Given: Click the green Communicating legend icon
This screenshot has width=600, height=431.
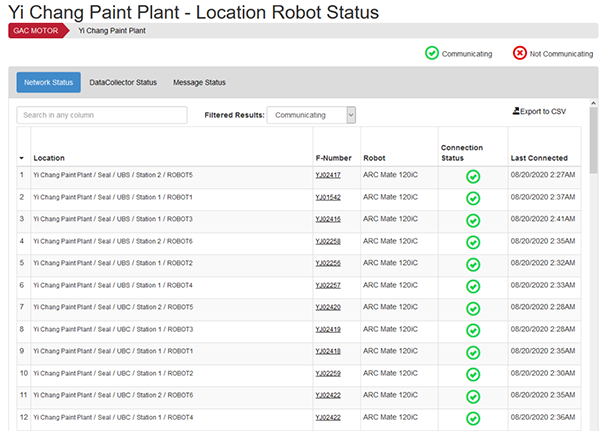Looking at the screenshot, I should pyautogui.click(x=432, y=53).
